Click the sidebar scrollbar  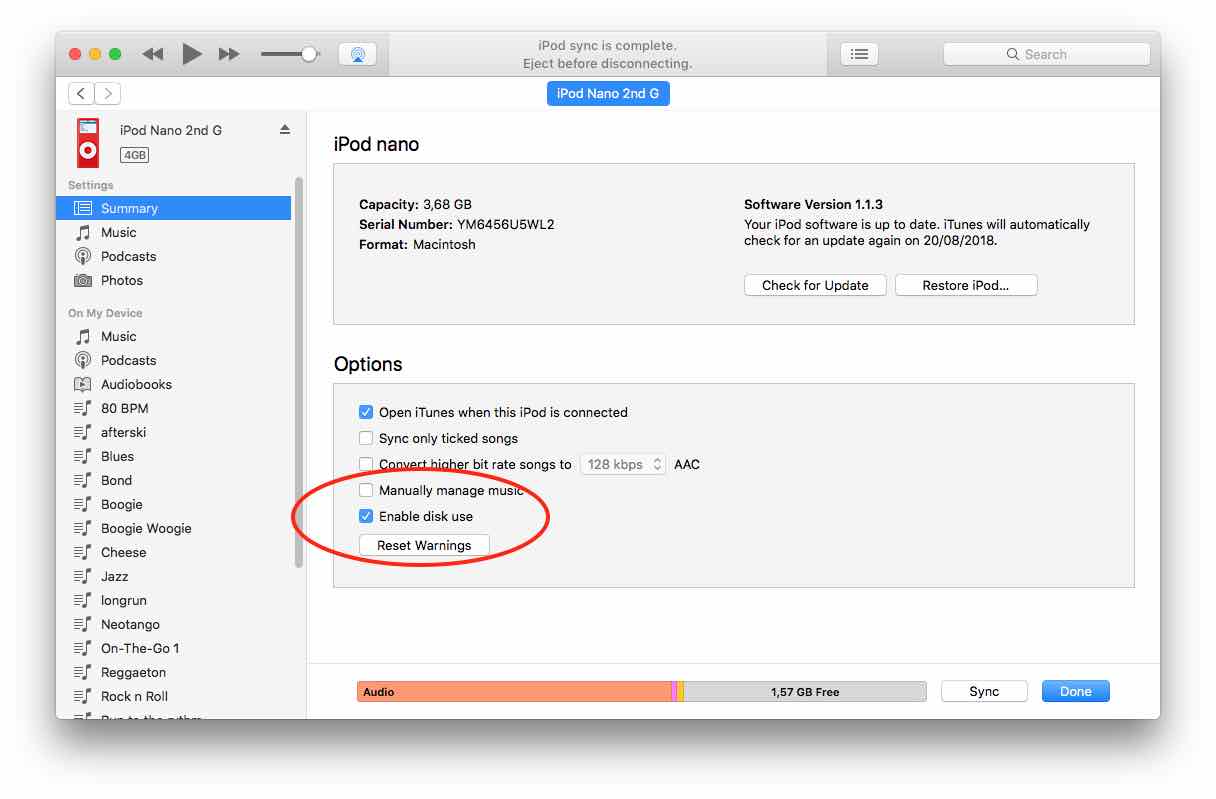(x=299, y=372)
